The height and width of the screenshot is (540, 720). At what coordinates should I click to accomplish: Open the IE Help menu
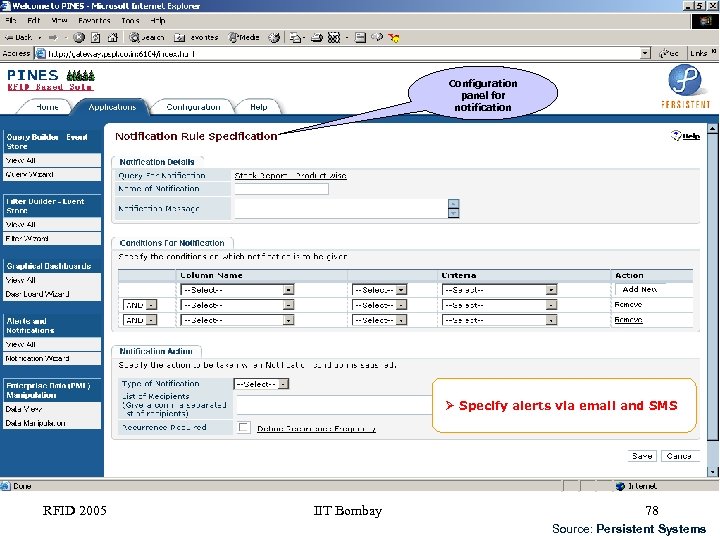pyautogui.click(x=158, y=20)
